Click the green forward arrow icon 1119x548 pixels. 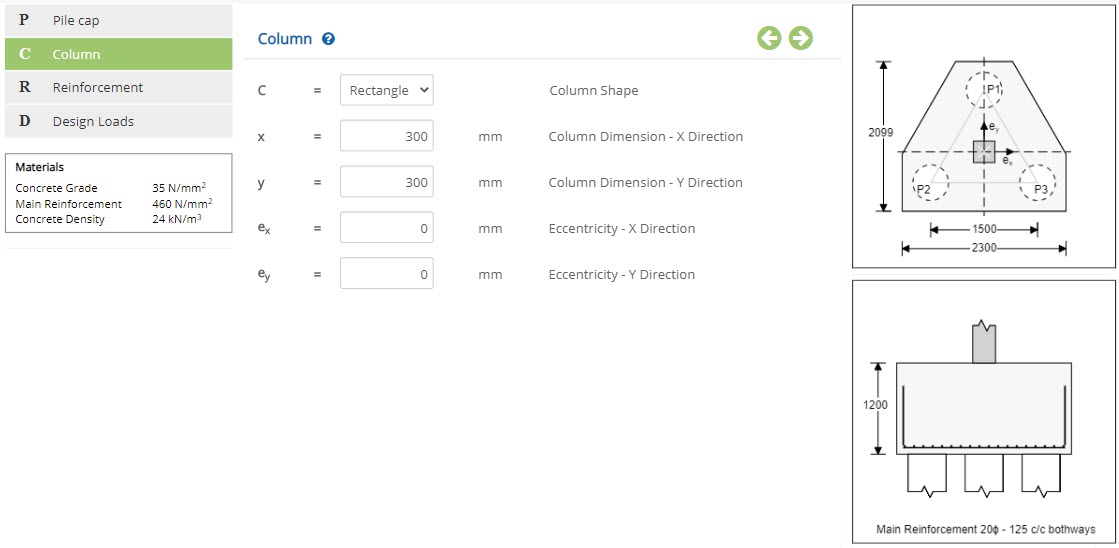pos(801,38)
